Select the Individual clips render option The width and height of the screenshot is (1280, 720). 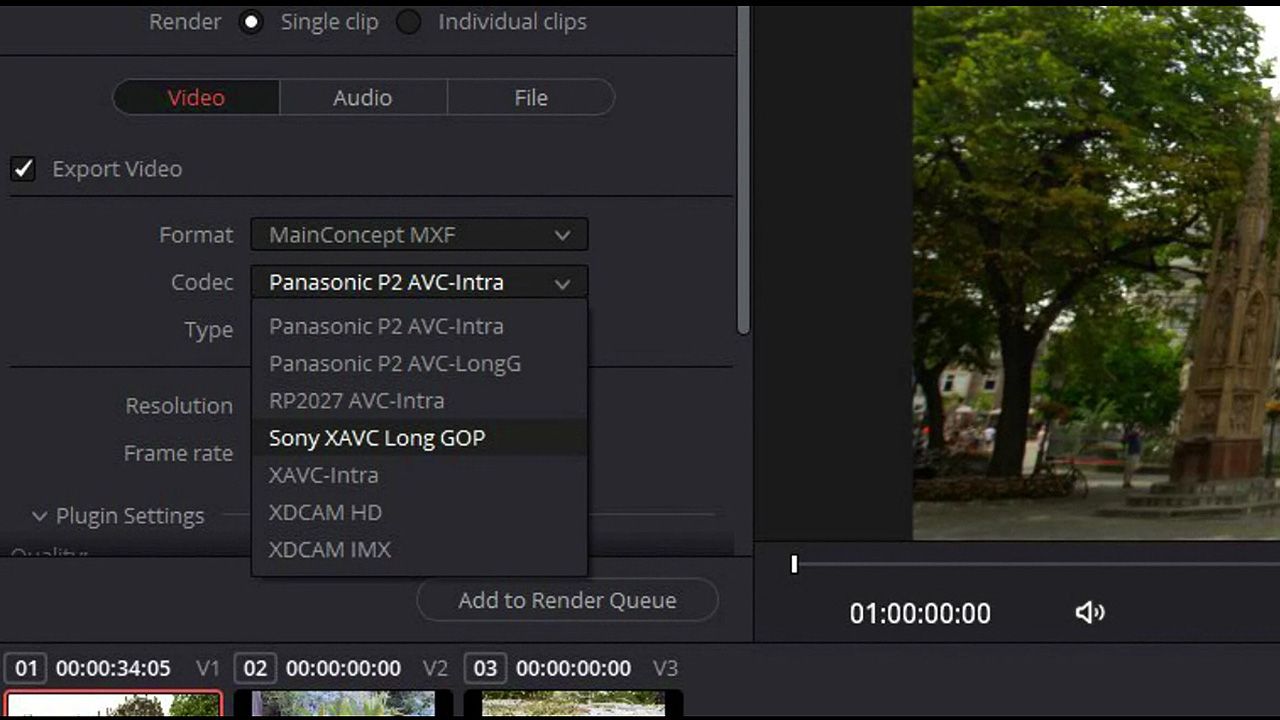point(408,22)
